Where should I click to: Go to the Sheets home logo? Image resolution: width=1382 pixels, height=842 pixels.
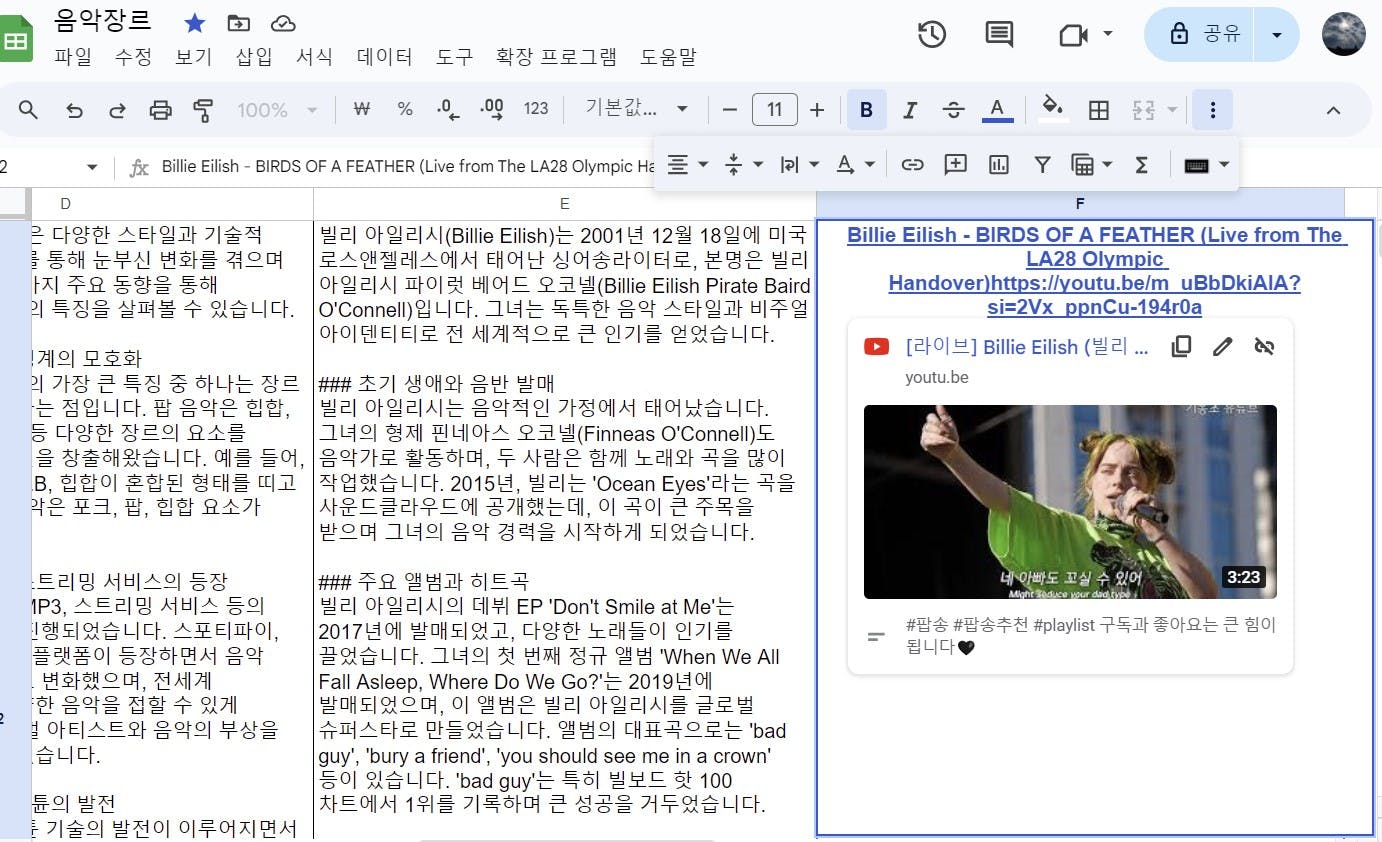click(x=16, y=40)
